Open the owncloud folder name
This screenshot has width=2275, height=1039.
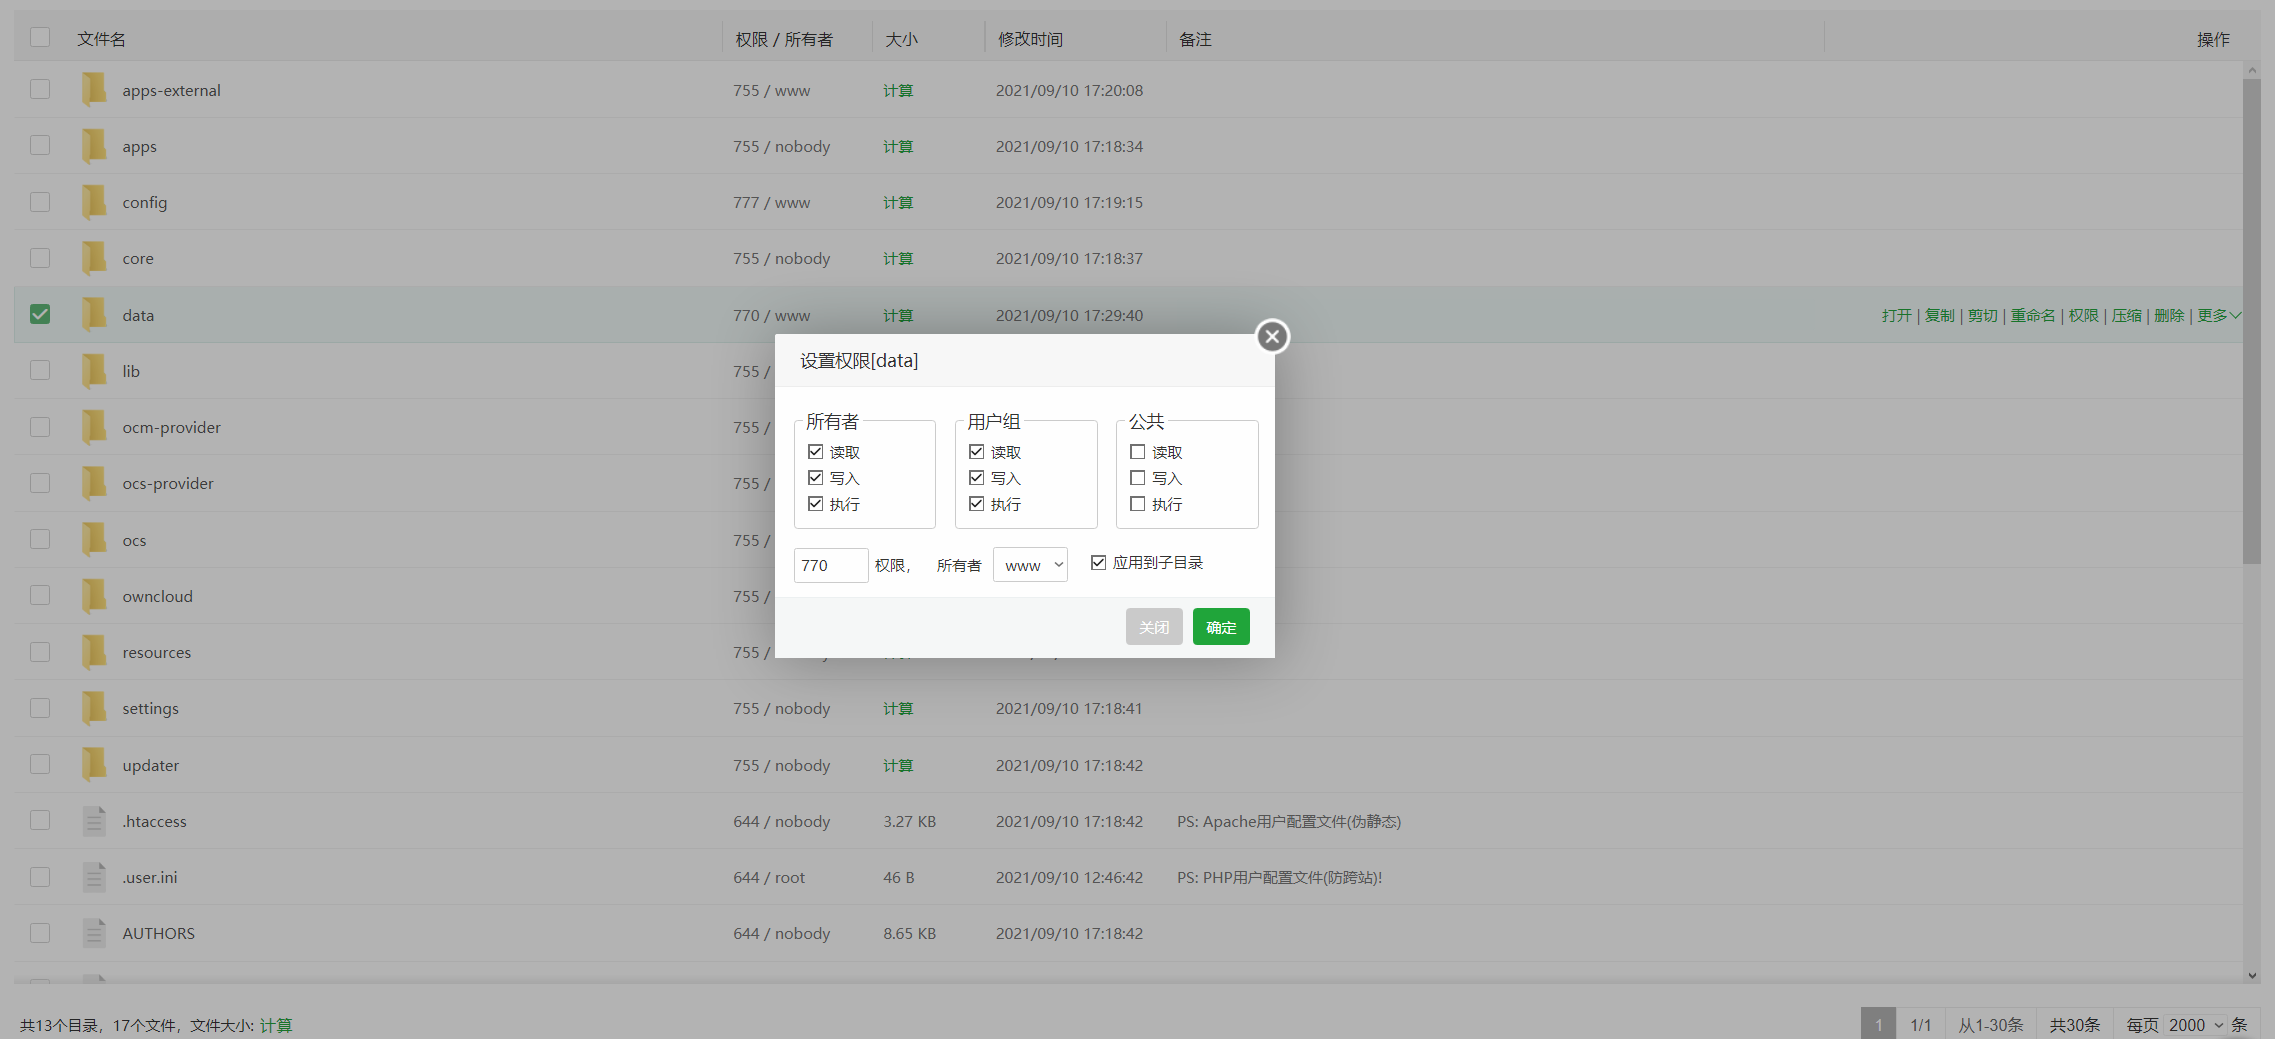pyautogui.click(x=157, y=596)
